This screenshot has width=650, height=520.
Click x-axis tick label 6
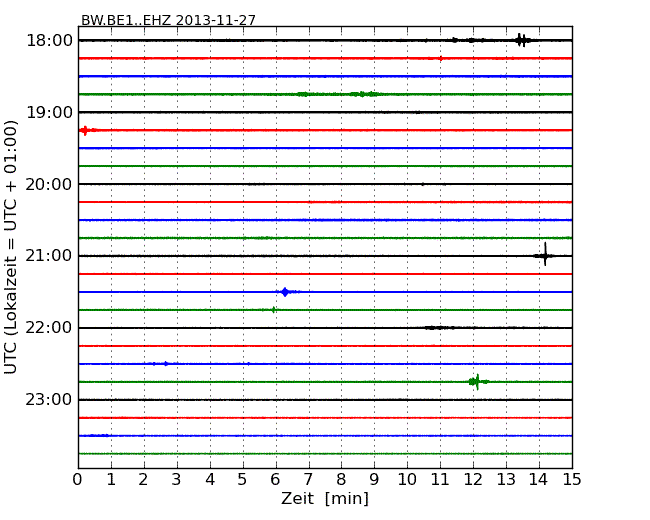tap(276, 480)
